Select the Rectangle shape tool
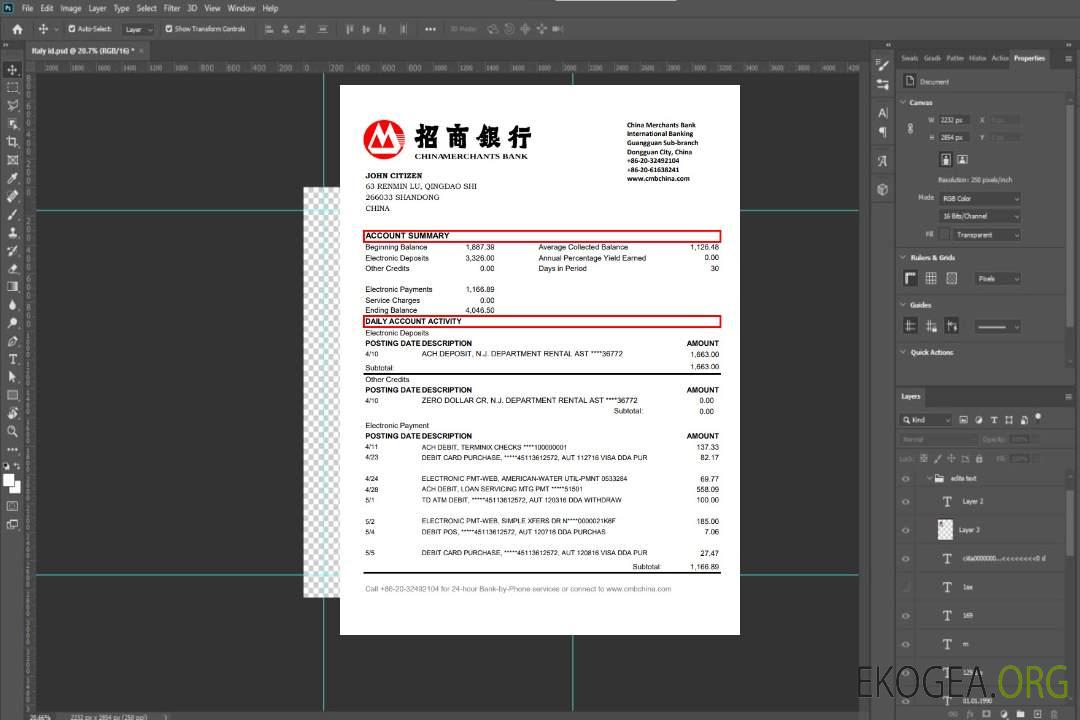 (x=12, y=395)
